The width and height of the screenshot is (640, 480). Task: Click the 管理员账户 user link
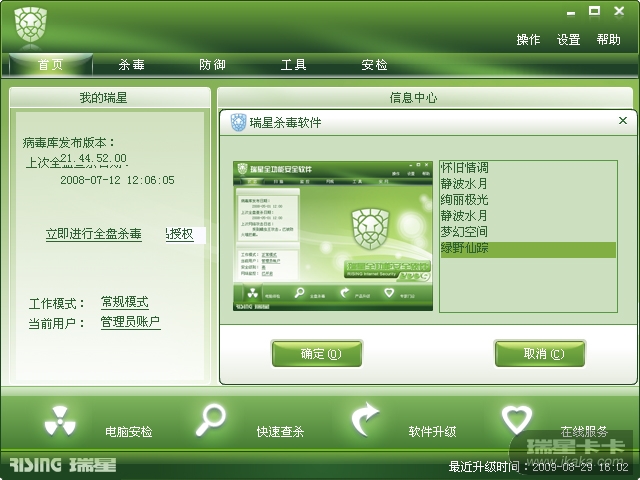[130, 322]
